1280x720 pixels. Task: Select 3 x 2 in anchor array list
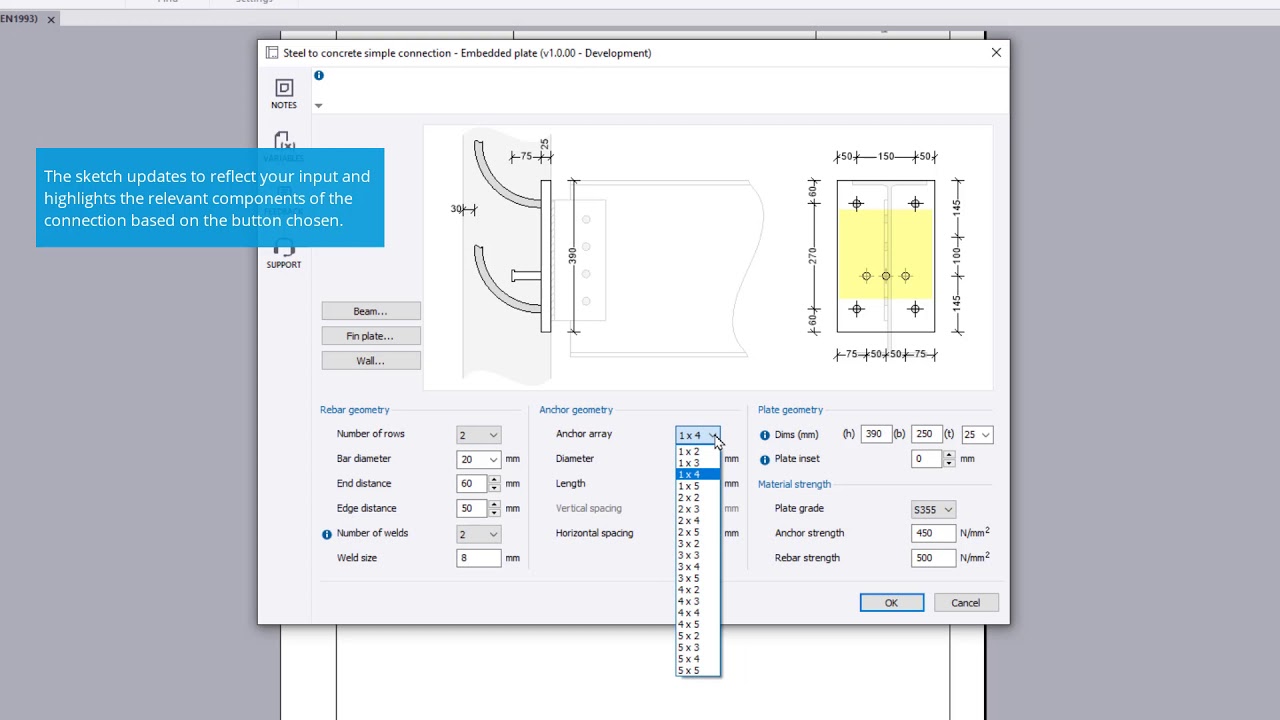[697, 544]
